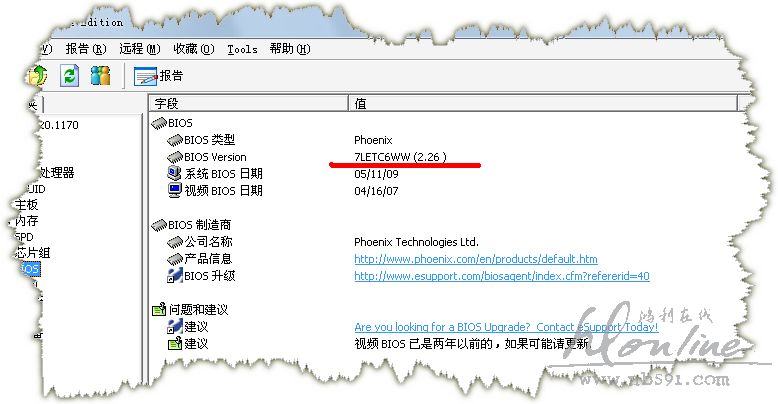
Task: Click the chip icon beside 公司名称
Action: [175, 242]
